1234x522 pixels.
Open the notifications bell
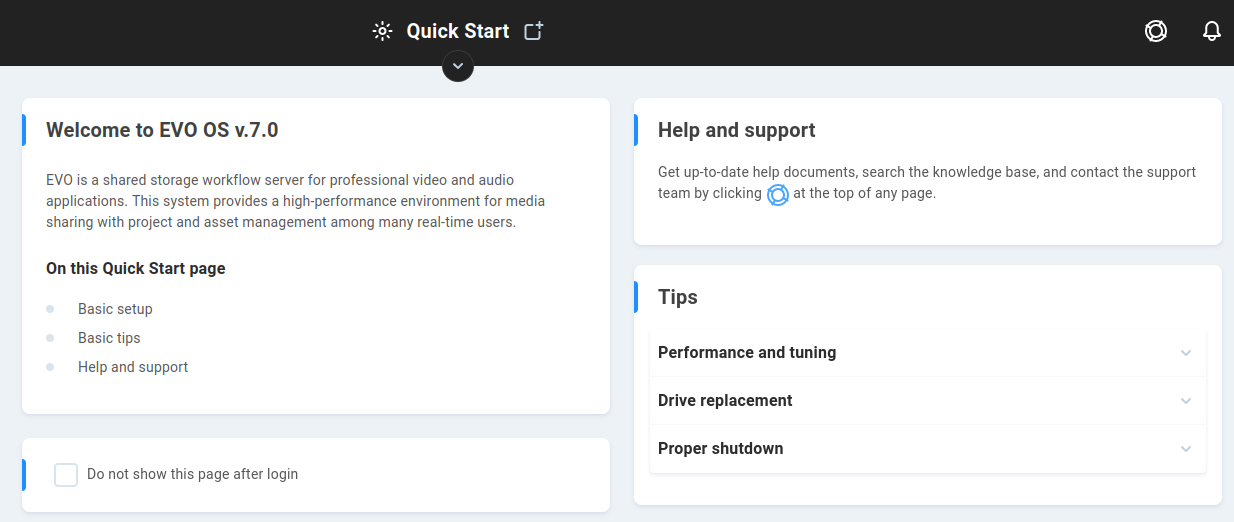point(1212,31)
